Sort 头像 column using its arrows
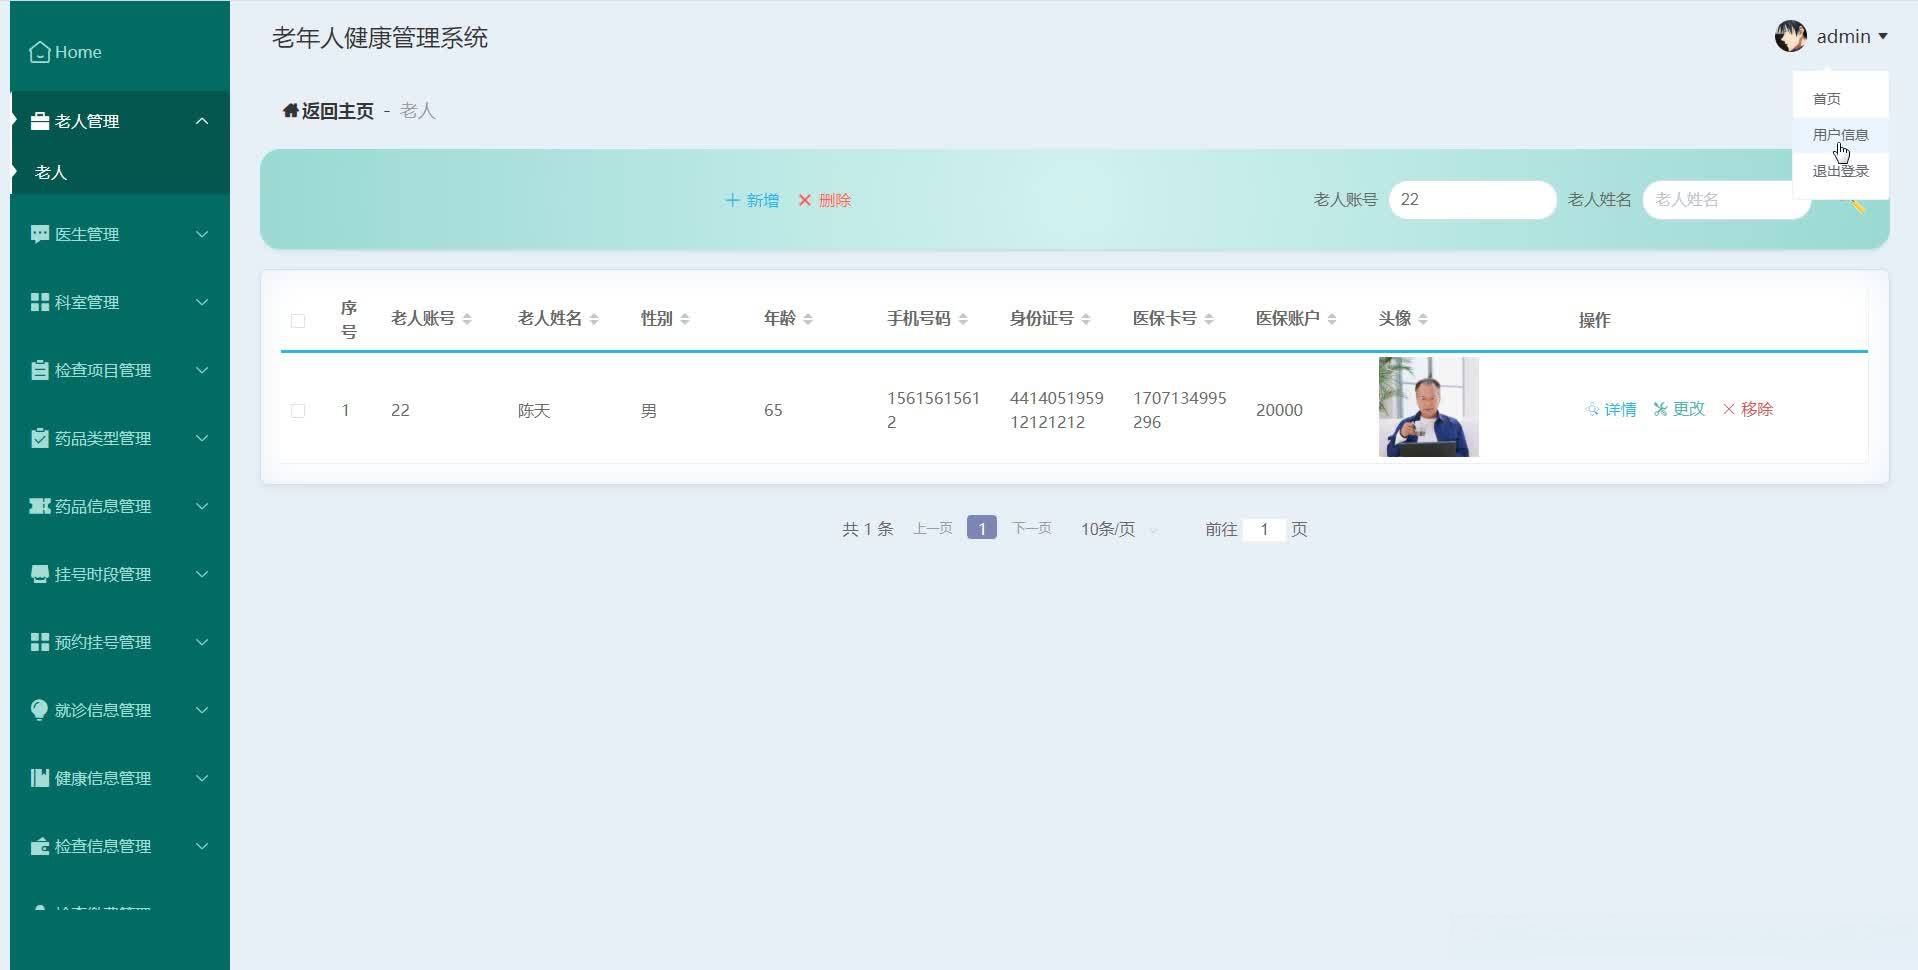Image resolution: width=1918 pixels, height=970 pixels. pos(1423,319)
